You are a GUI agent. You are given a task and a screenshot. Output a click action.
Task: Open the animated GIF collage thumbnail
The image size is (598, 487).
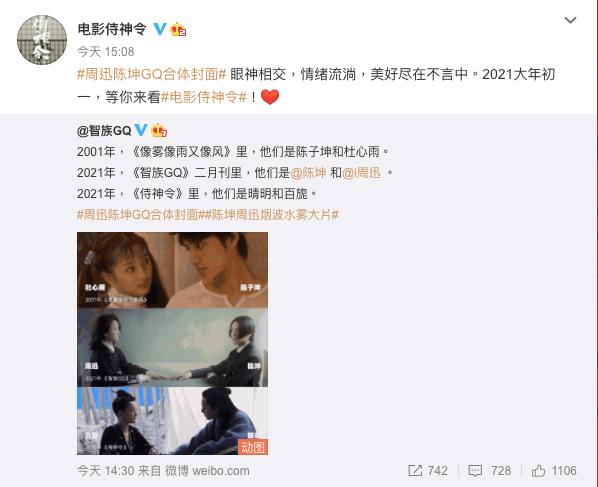click(x=172, y=343)
